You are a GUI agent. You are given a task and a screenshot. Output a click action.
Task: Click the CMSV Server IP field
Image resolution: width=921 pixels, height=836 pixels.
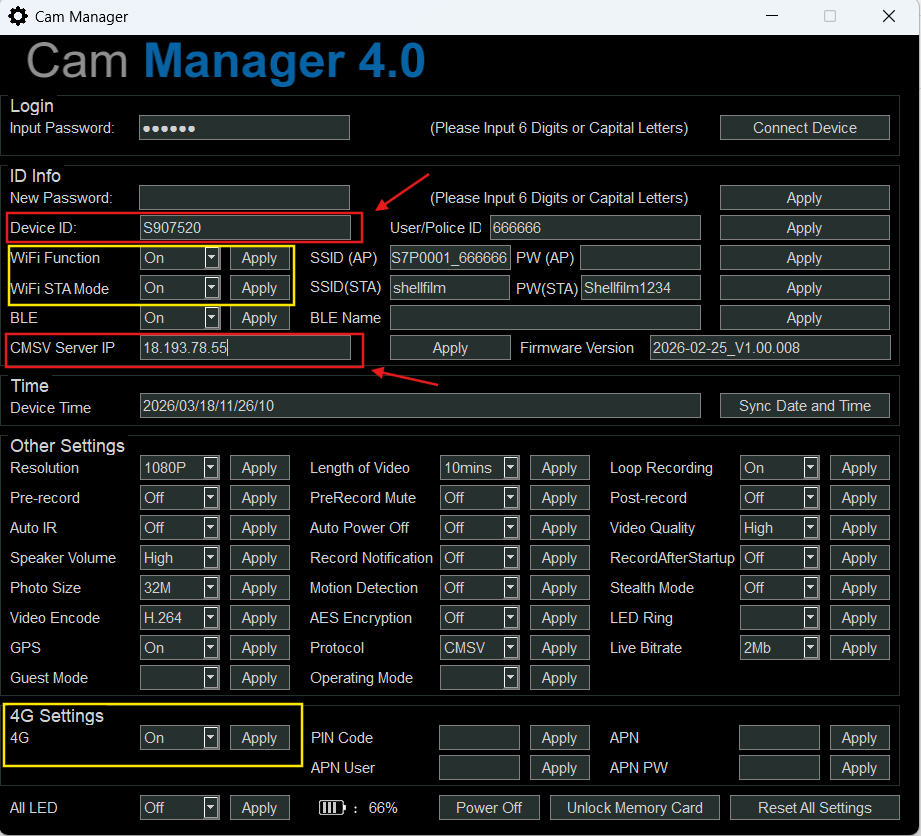pos(246,348)
